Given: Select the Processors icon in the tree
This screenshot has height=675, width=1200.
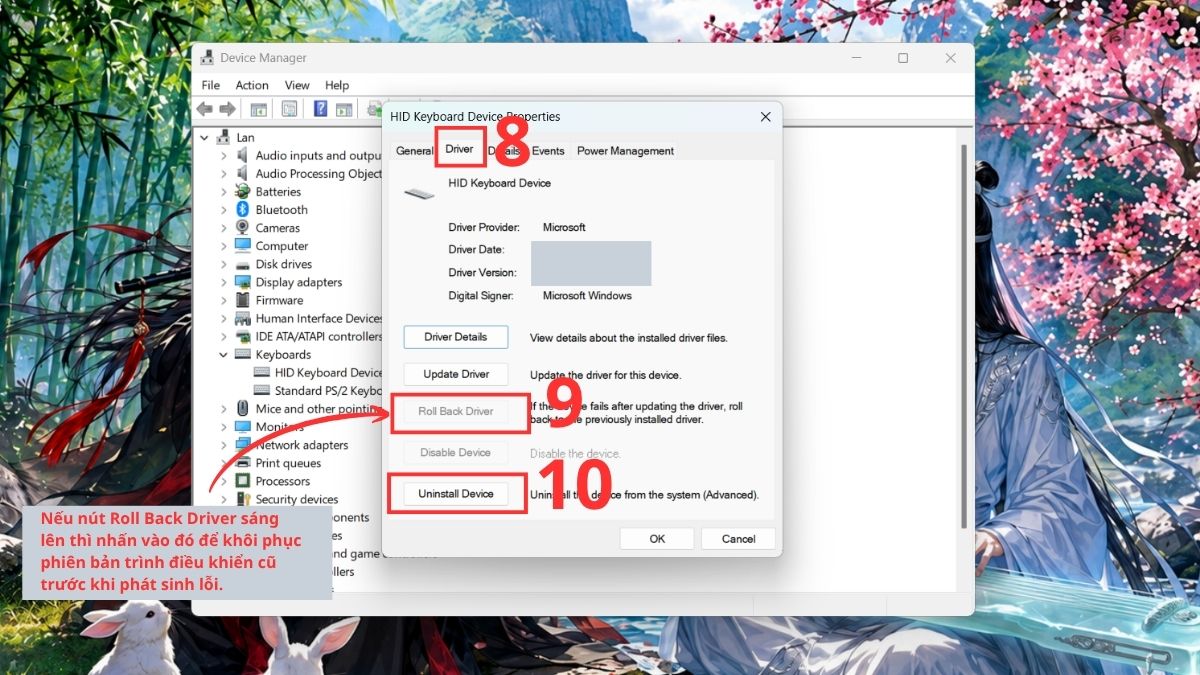Looking at the screenshot, I should [x=242, y=481].
